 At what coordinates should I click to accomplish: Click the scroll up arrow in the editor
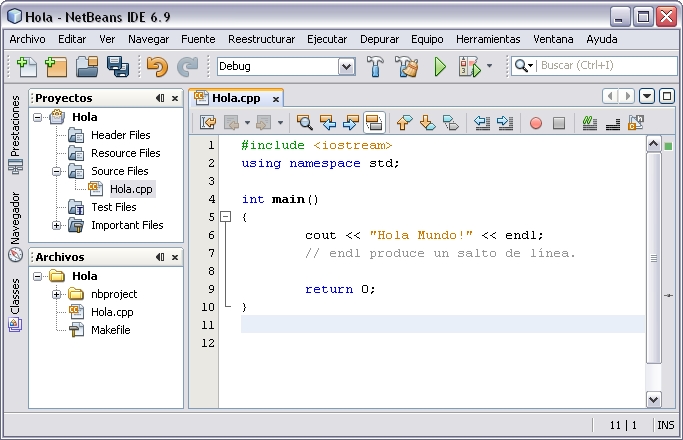653,143
